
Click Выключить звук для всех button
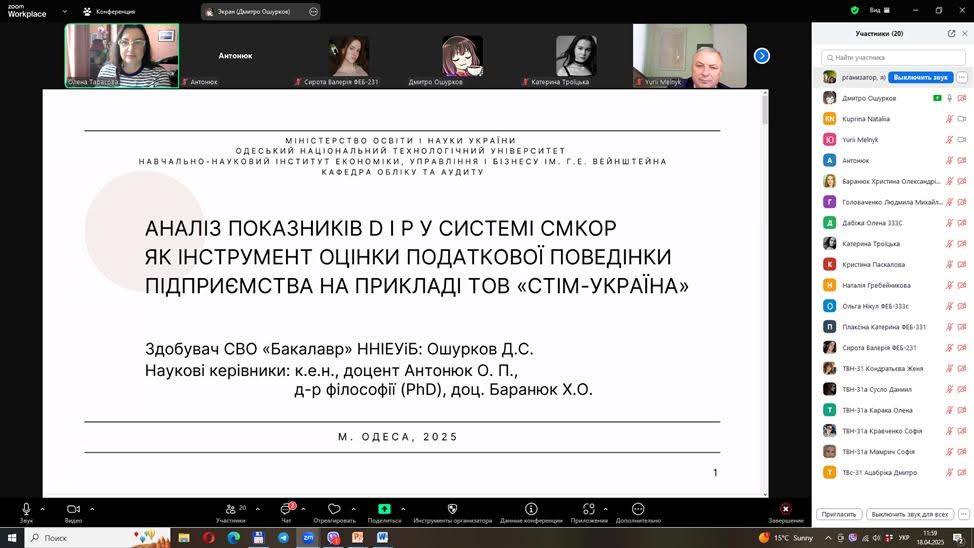(x=910, y=514)
